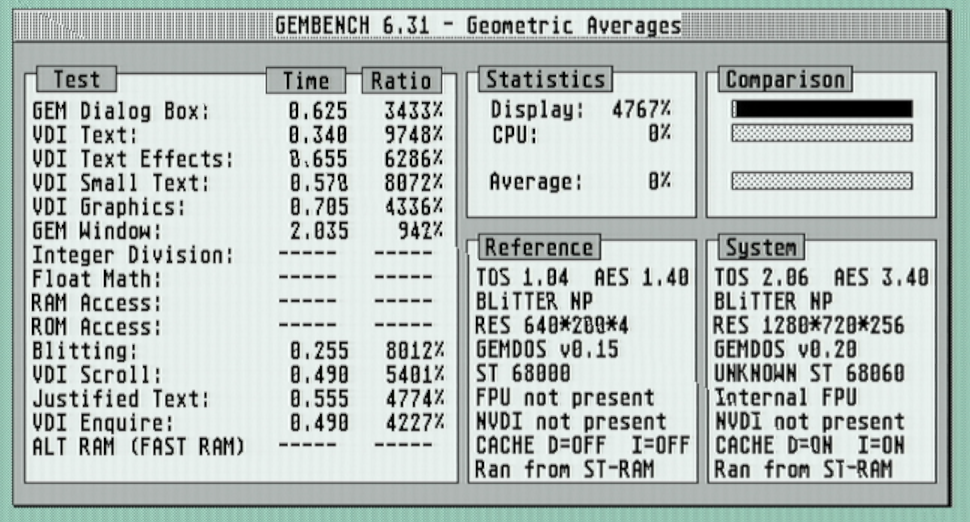The width and height of the screenshot is (970, 522).
Task: Click the 'Display:' statistics label
Action: 537,109
